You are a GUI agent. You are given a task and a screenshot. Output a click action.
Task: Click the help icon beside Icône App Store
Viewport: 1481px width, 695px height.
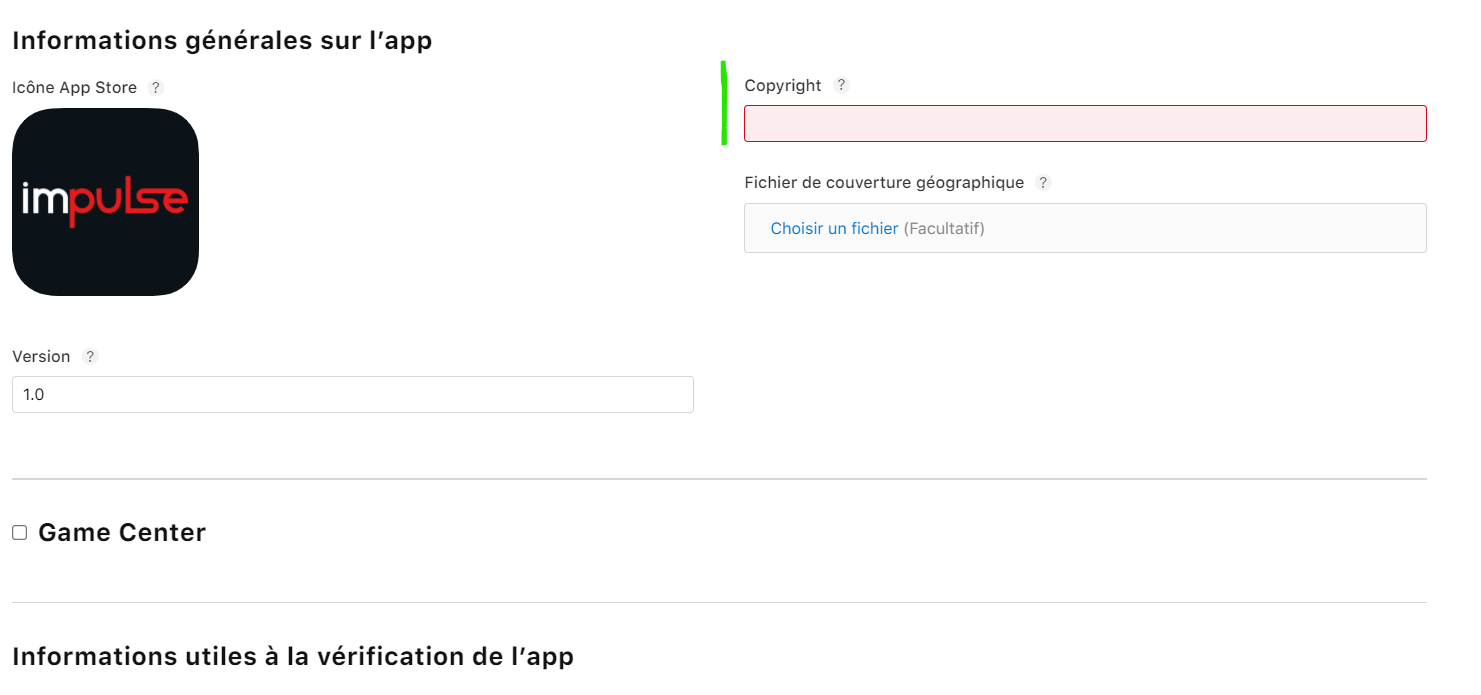click(155, 88)
